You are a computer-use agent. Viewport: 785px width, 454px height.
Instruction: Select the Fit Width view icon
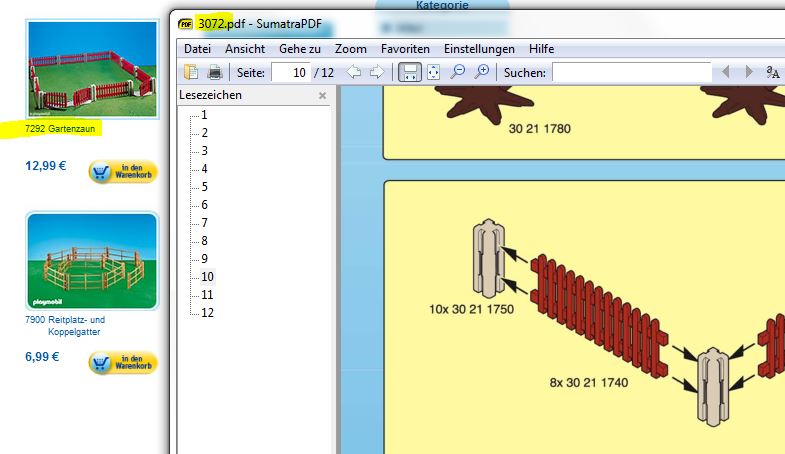(409, 72)
